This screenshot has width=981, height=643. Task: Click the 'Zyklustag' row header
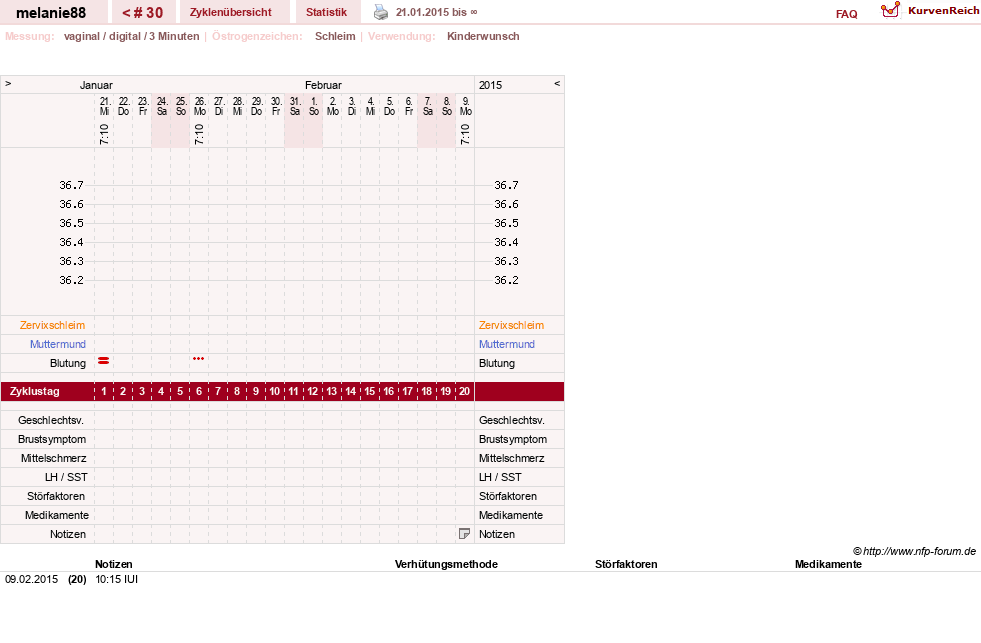pos(34,392)
